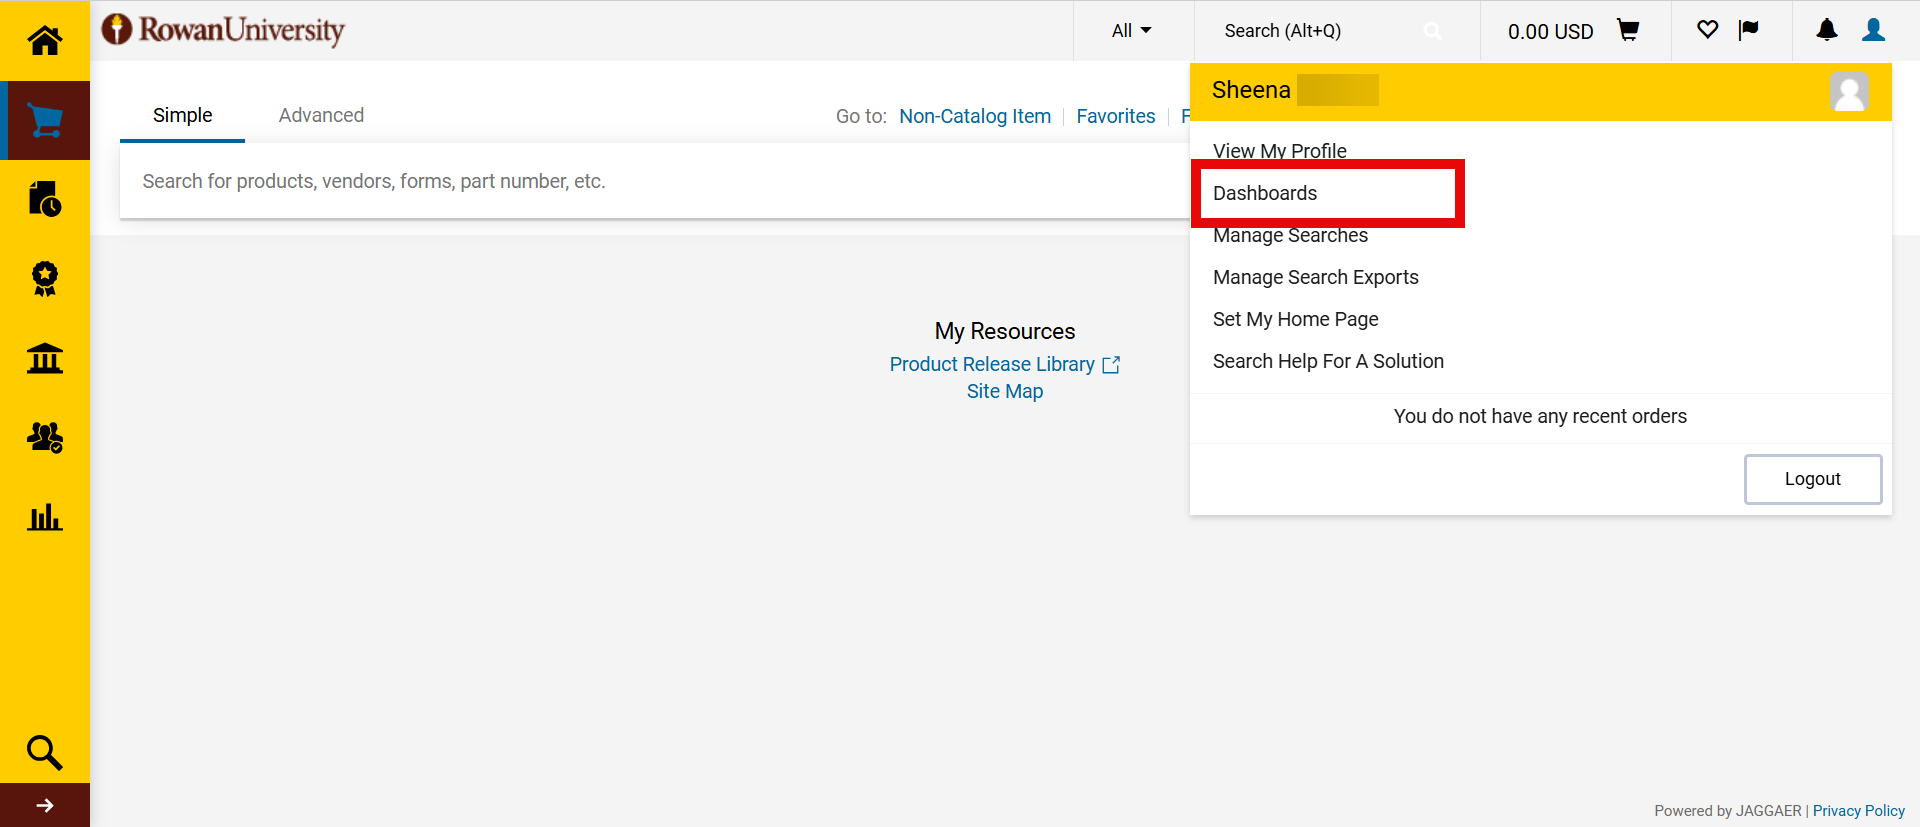Open the Home icon in the sidebar

44,40
